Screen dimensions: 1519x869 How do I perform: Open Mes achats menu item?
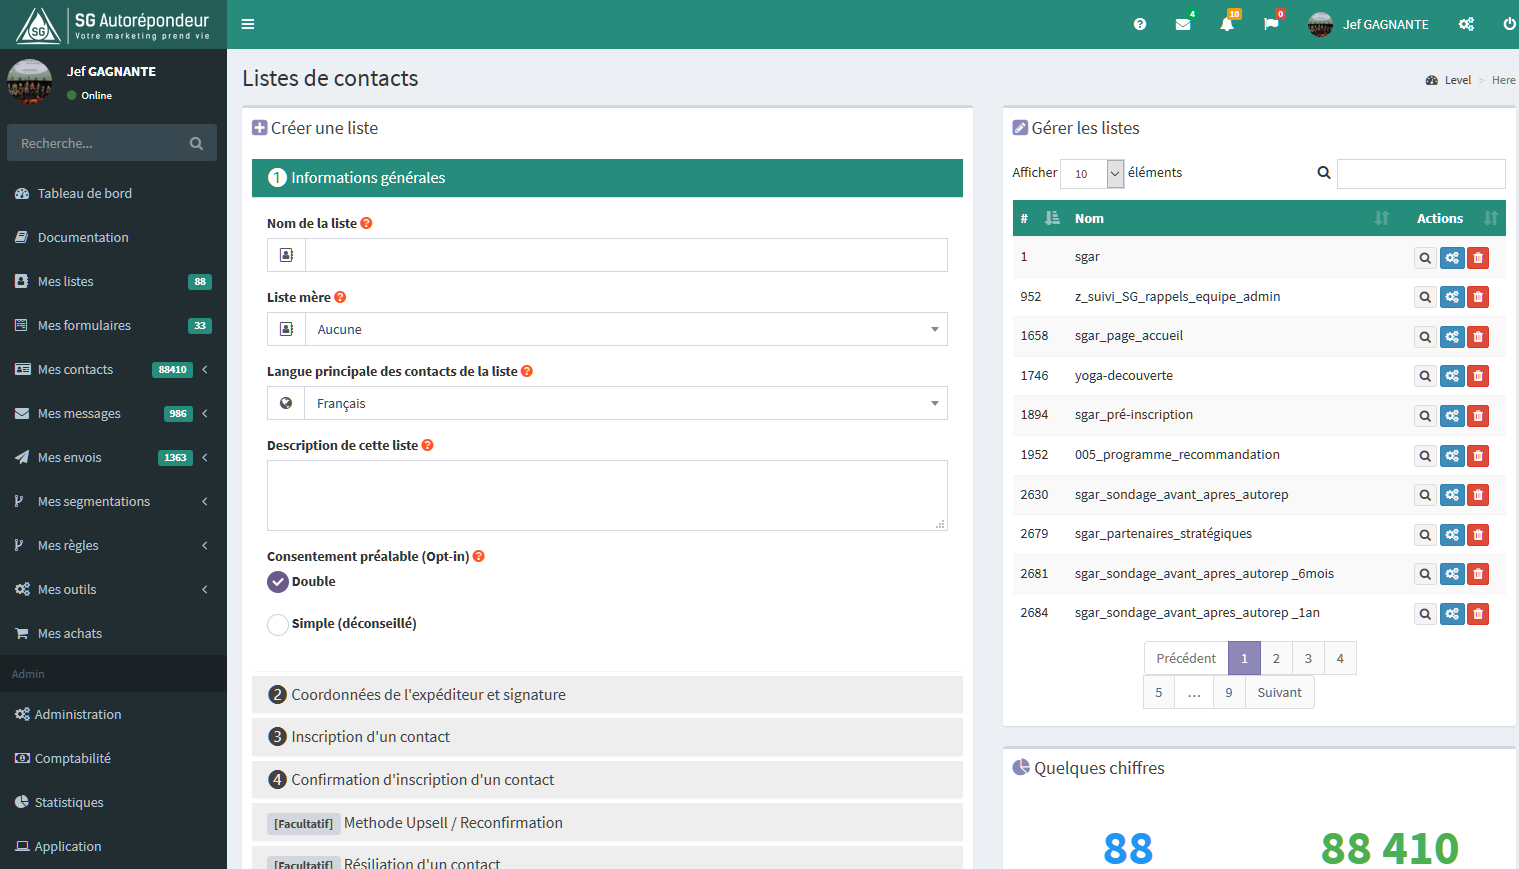113,633
